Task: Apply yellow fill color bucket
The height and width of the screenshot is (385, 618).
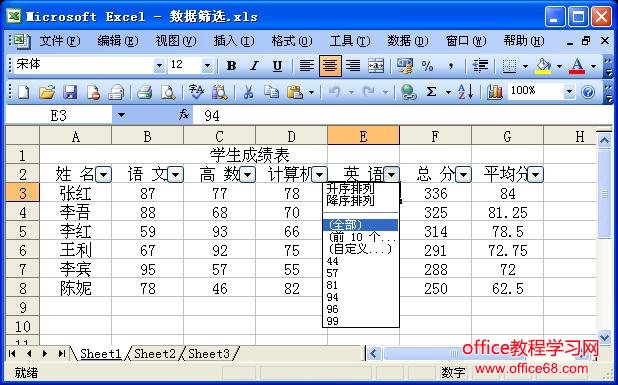Action: click(543, 66)
